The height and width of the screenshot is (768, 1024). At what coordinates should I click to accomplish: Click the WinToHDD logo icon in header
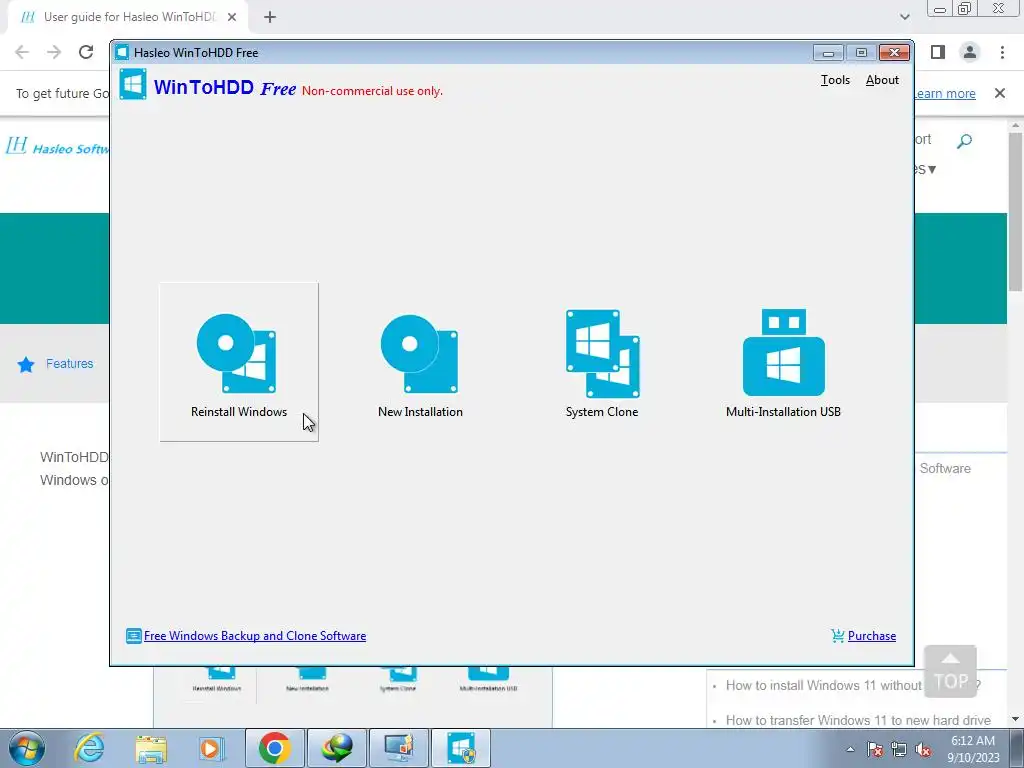point(133,86)
